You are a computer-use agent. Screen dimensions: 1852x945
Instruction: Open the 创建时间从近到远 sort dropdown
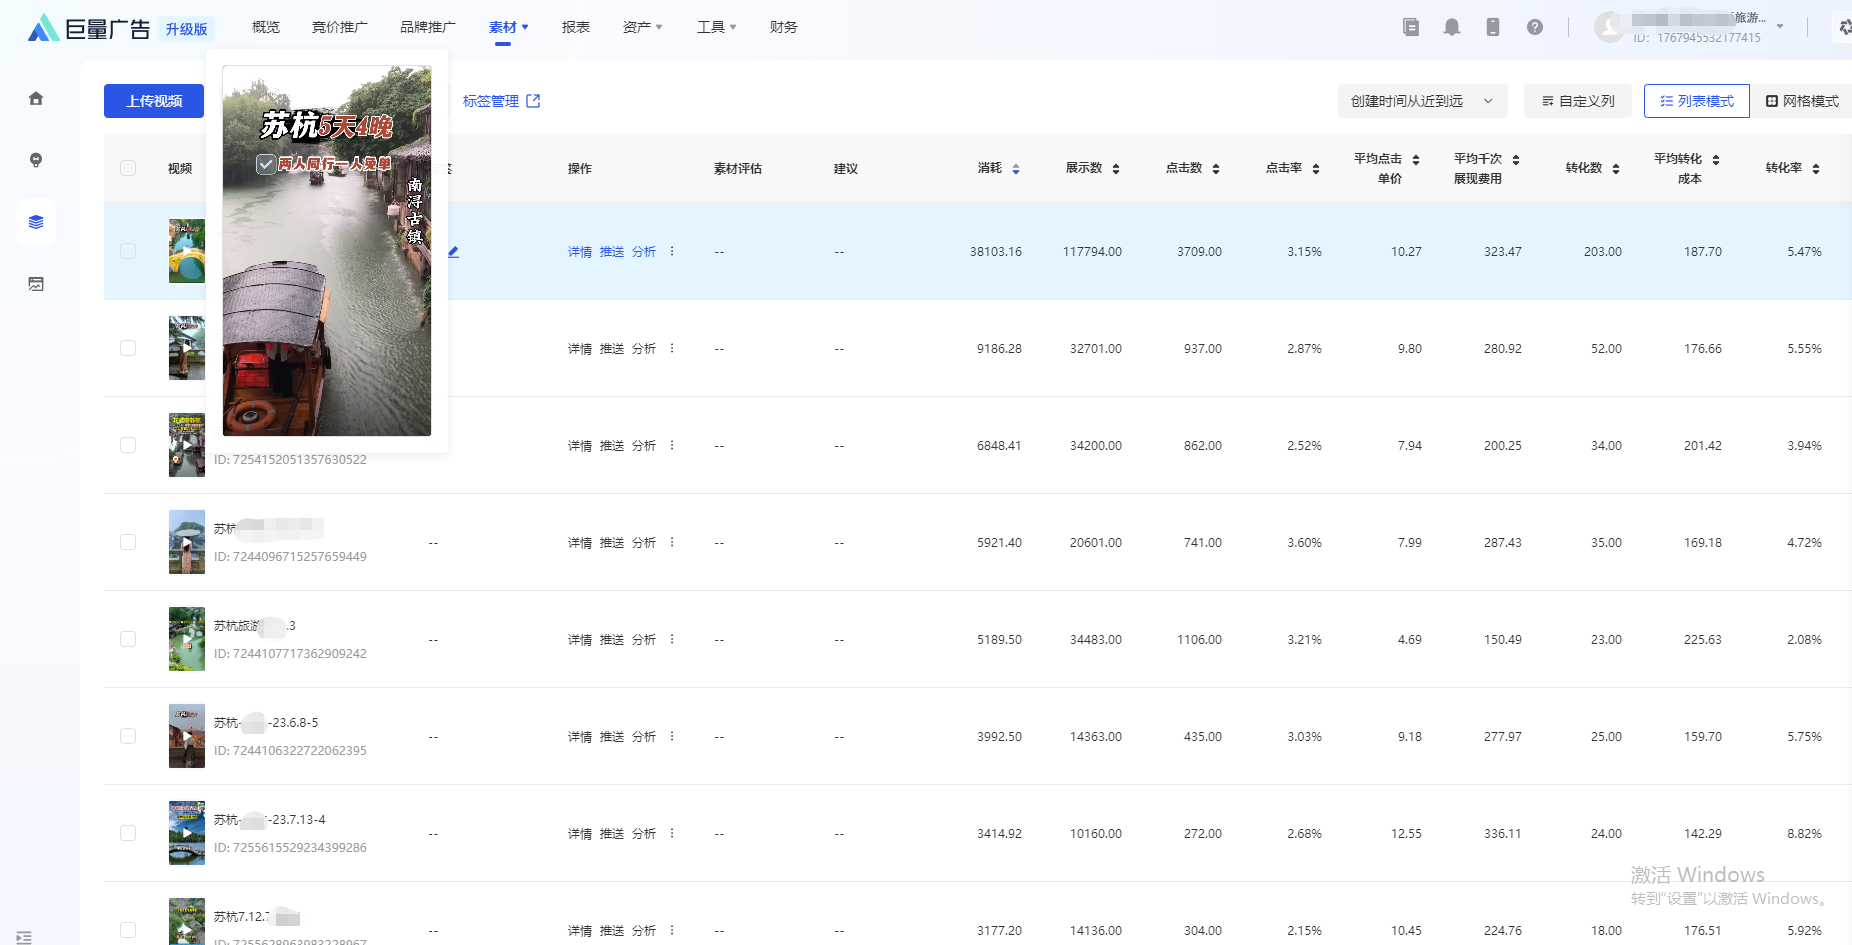coord(1421,101)
